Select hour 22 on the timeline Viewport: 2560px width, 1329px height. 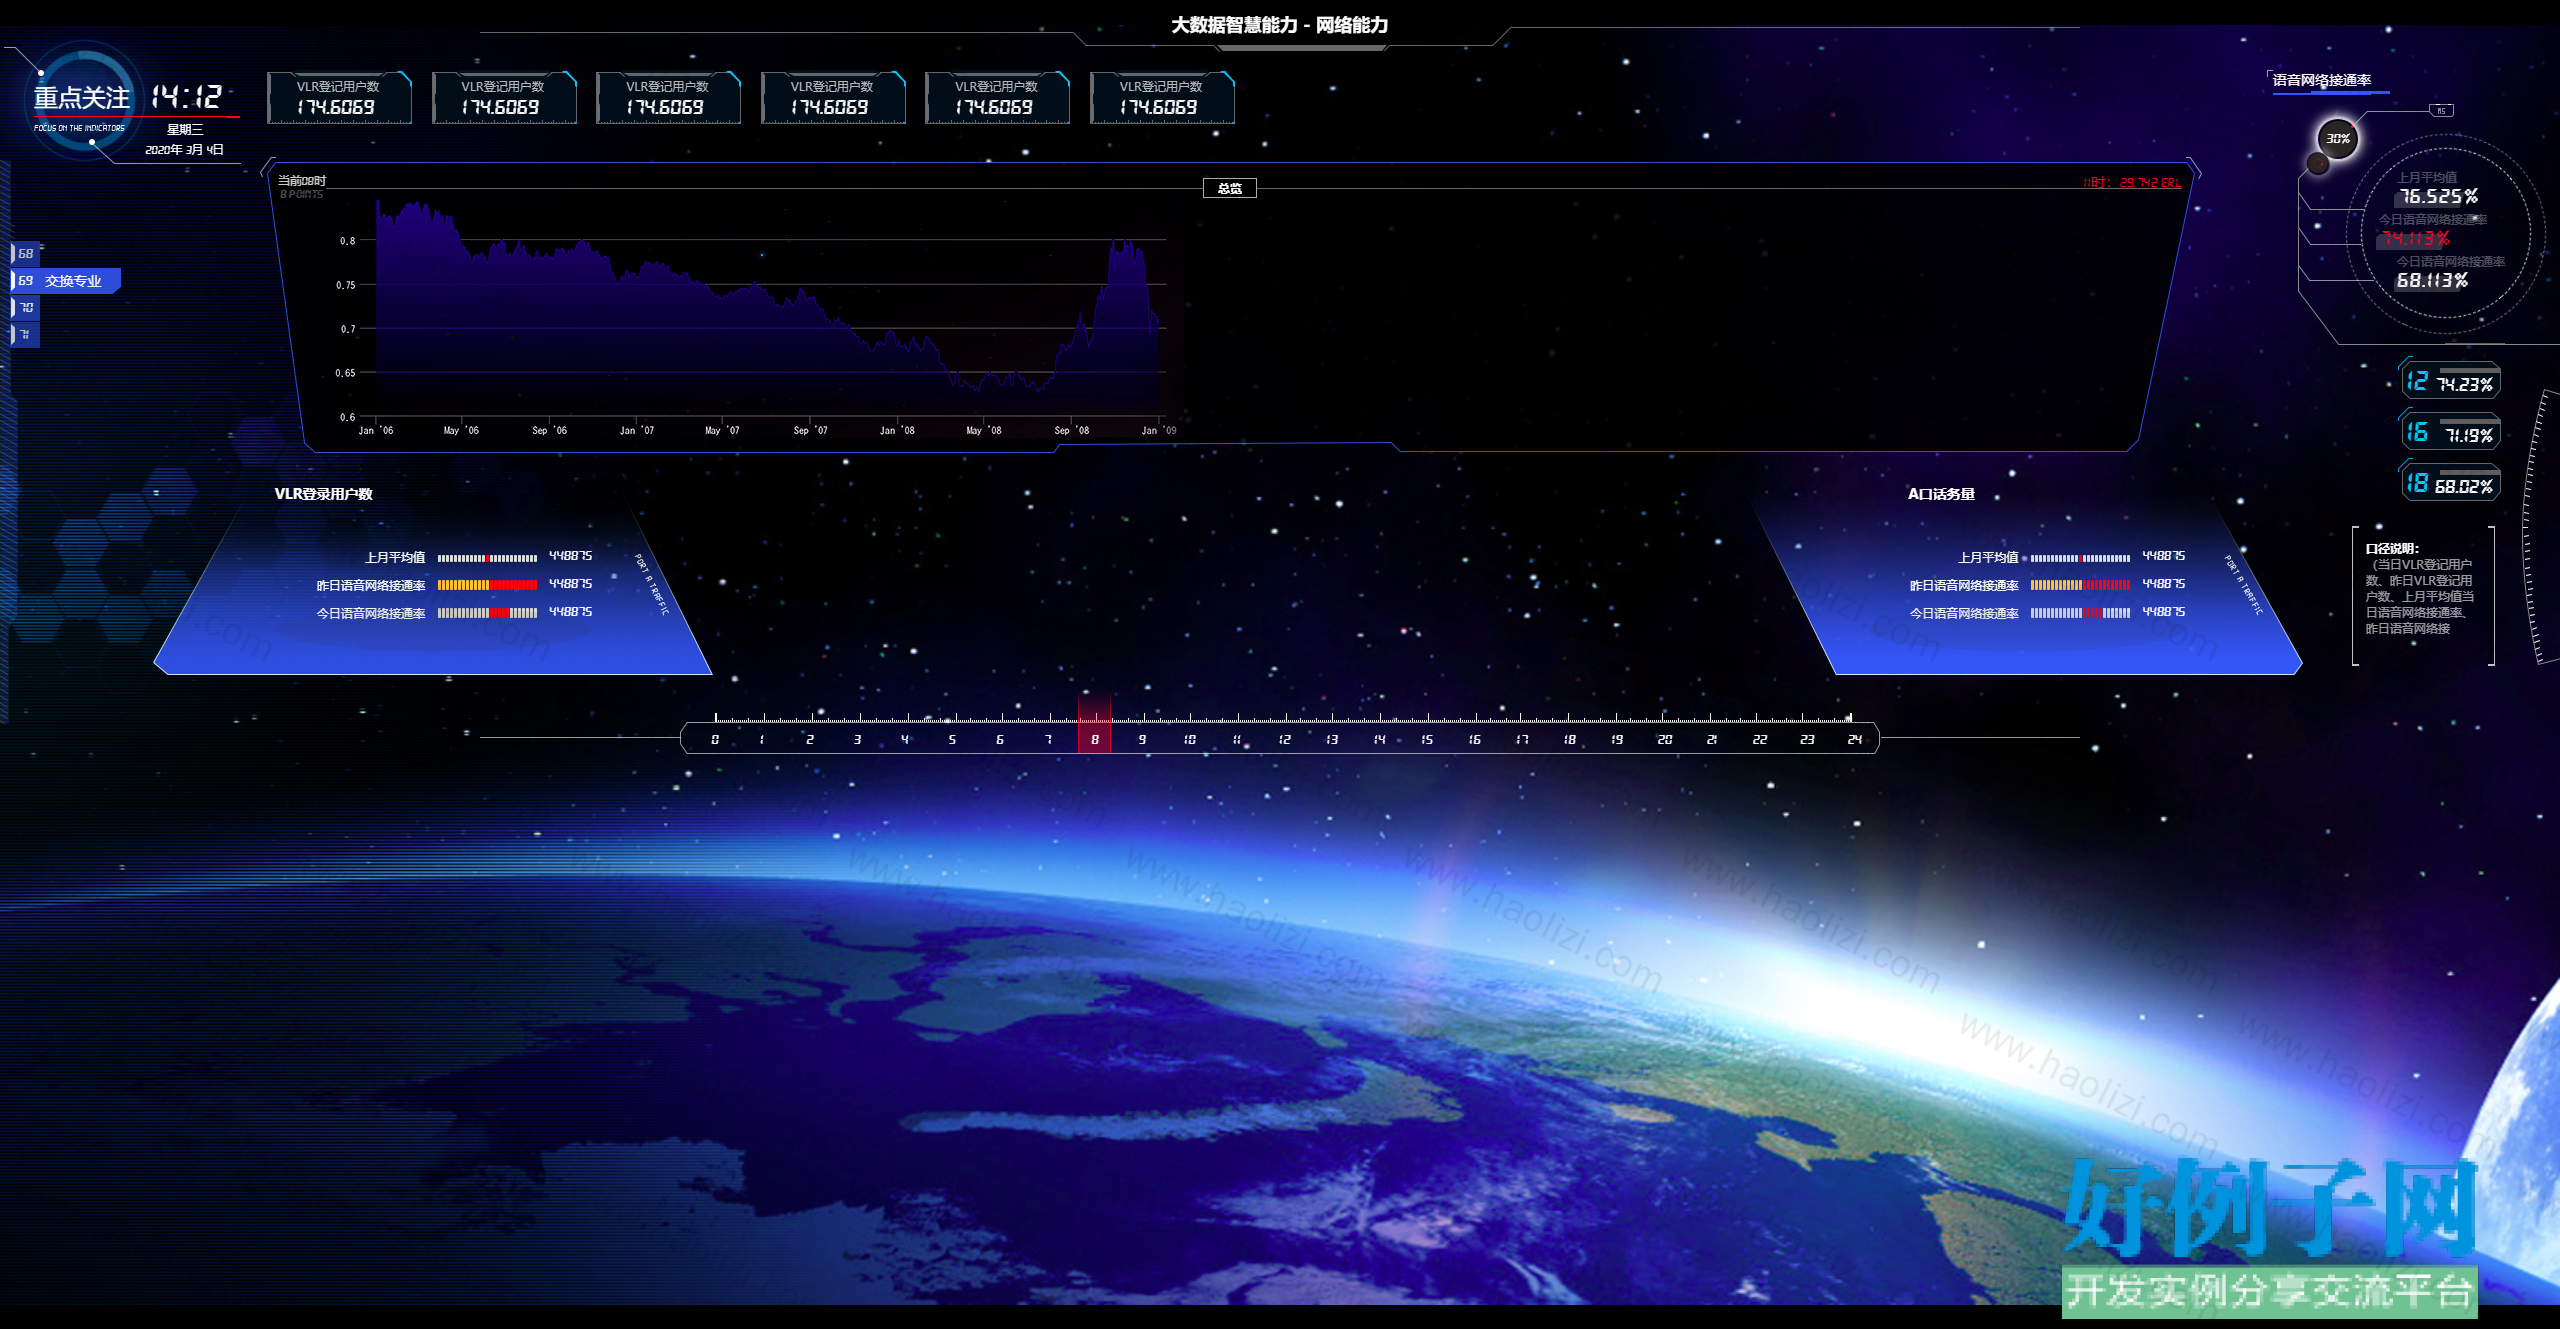pos(1760,740)
